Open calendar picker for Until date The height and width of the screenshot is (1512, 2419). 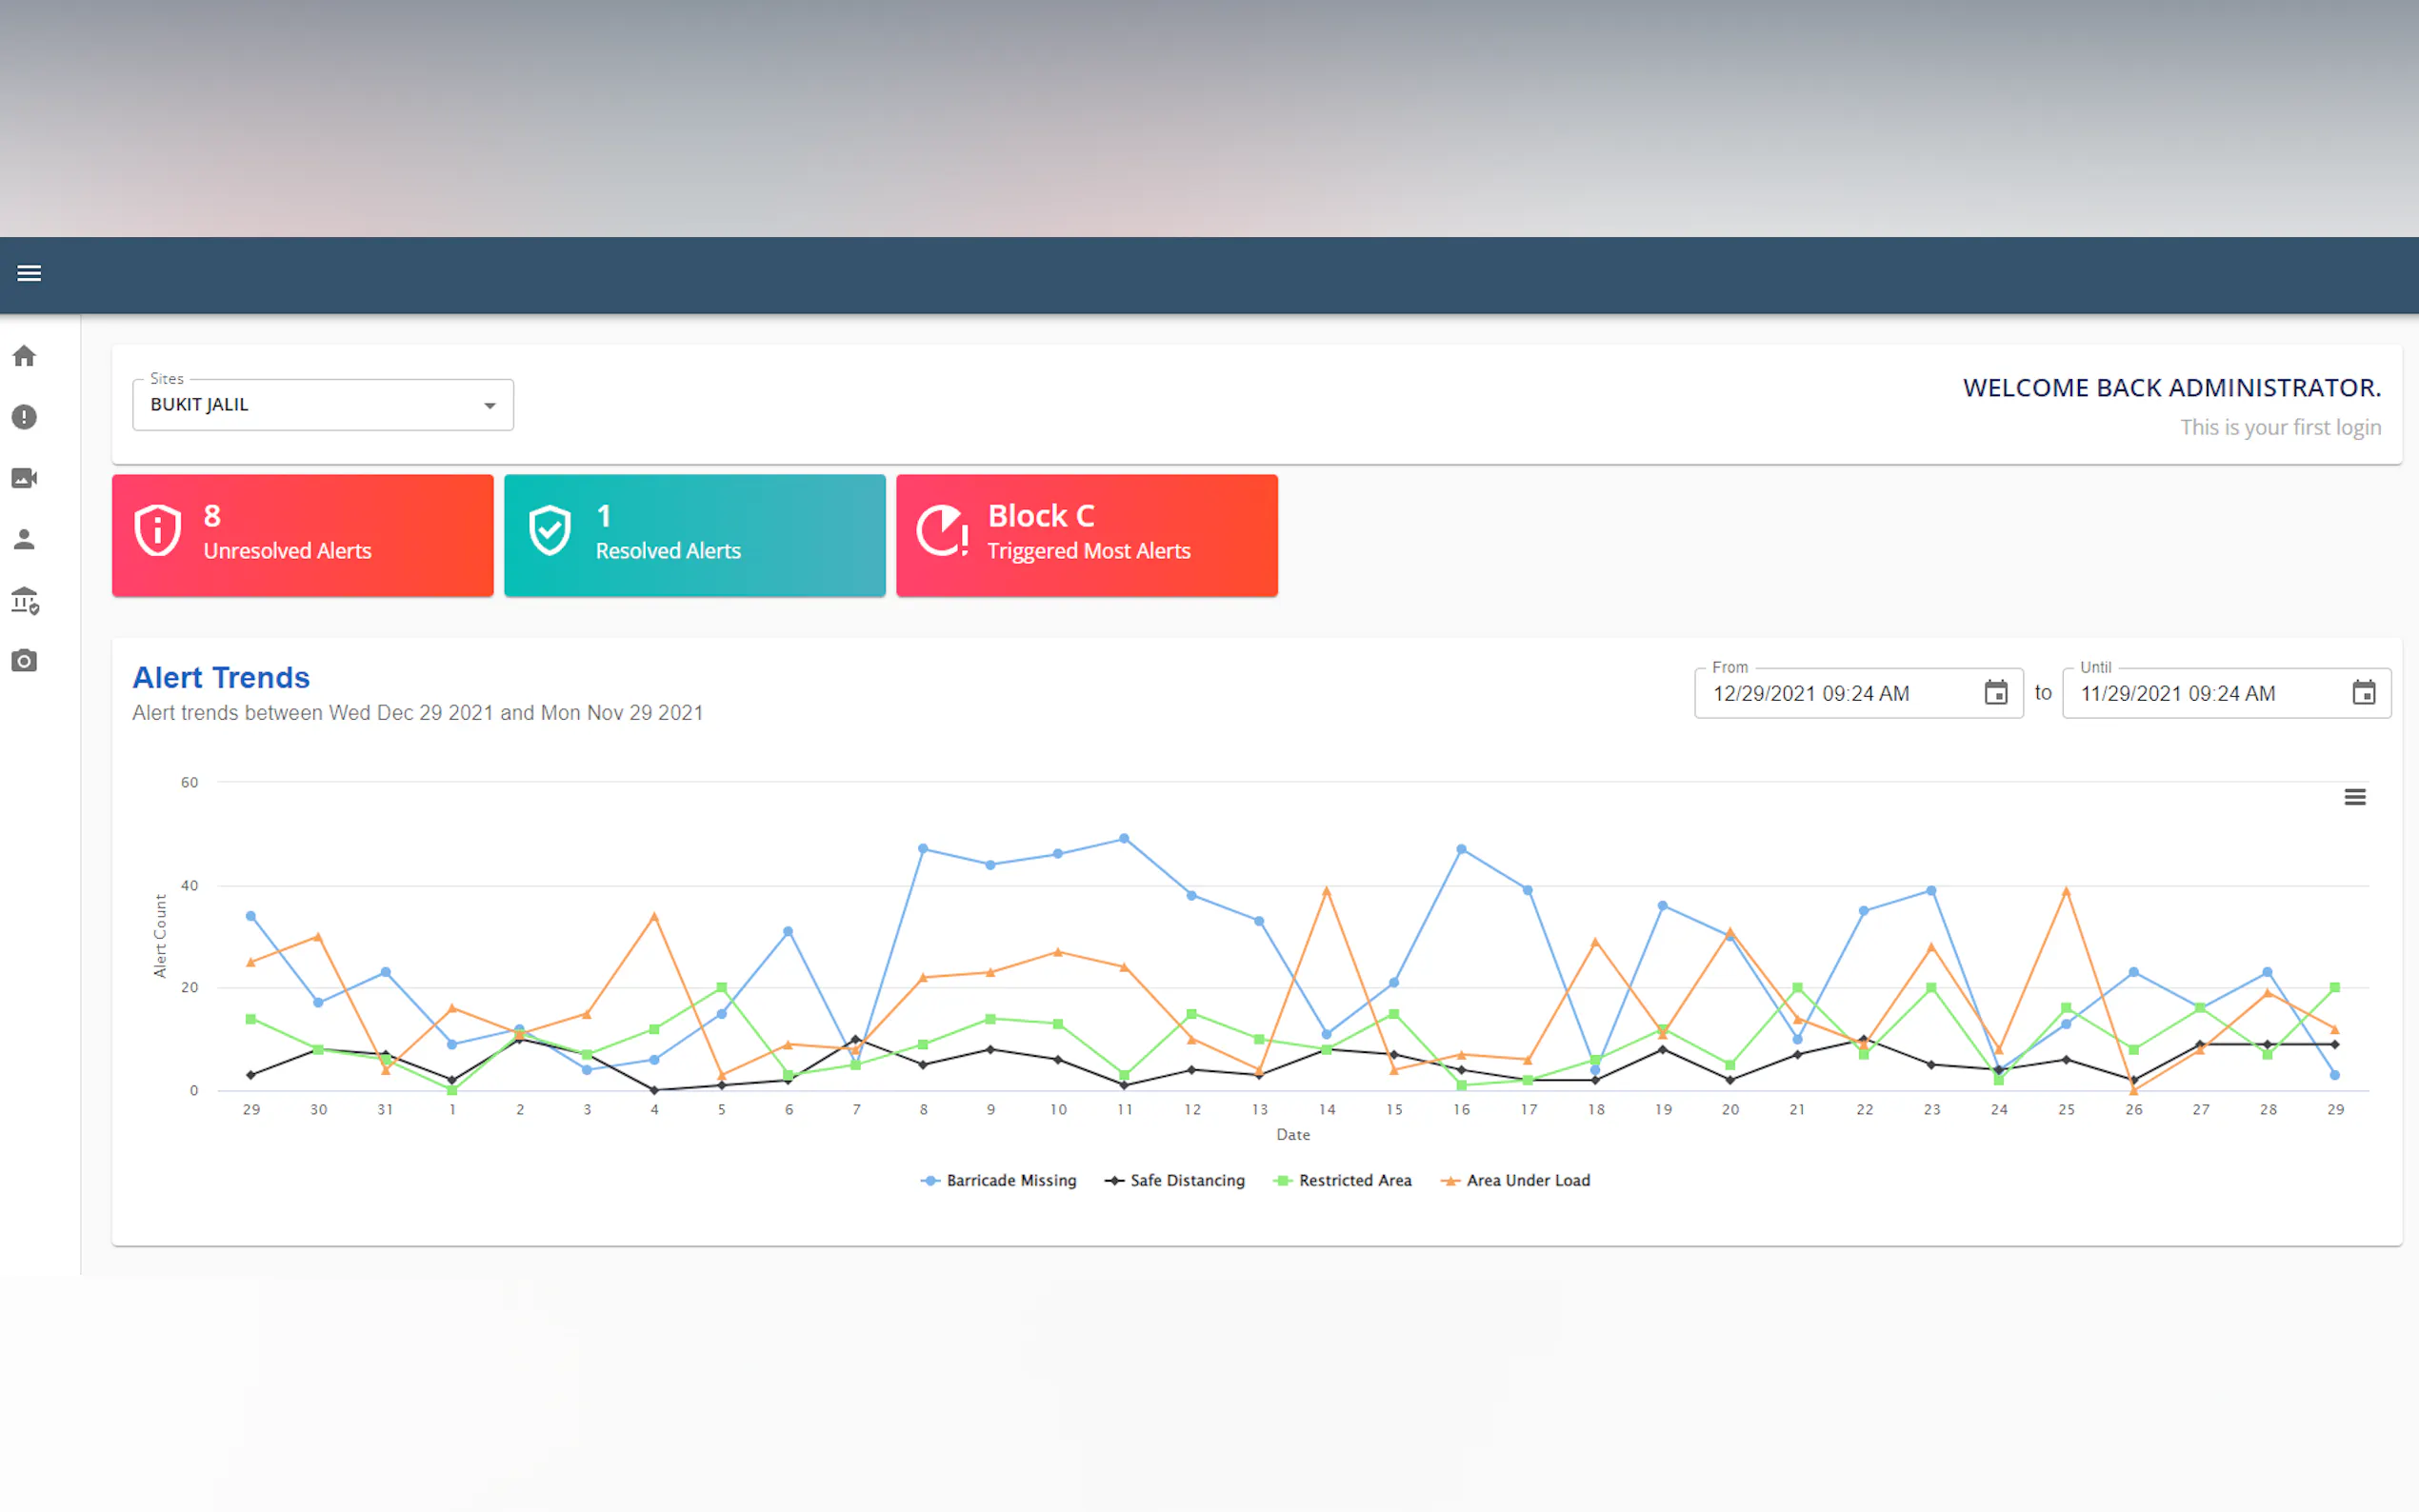tap(2363, 693)
